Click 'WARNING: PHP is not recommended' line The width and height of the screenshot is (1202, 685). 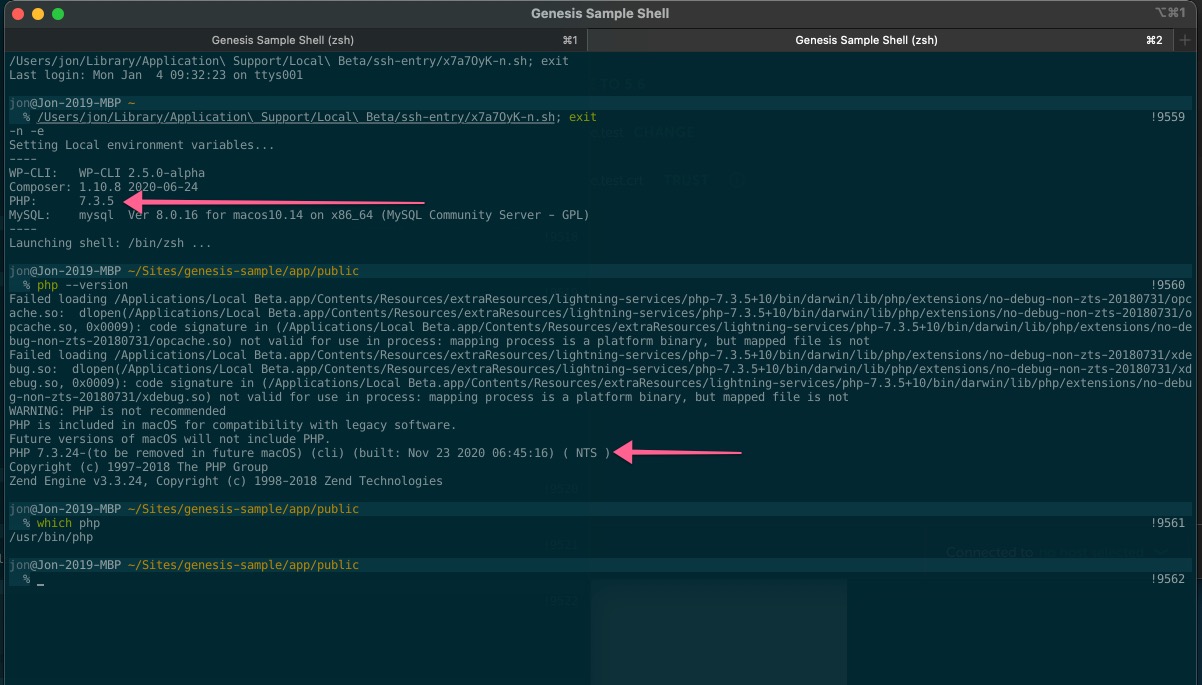tap(117, 411)
